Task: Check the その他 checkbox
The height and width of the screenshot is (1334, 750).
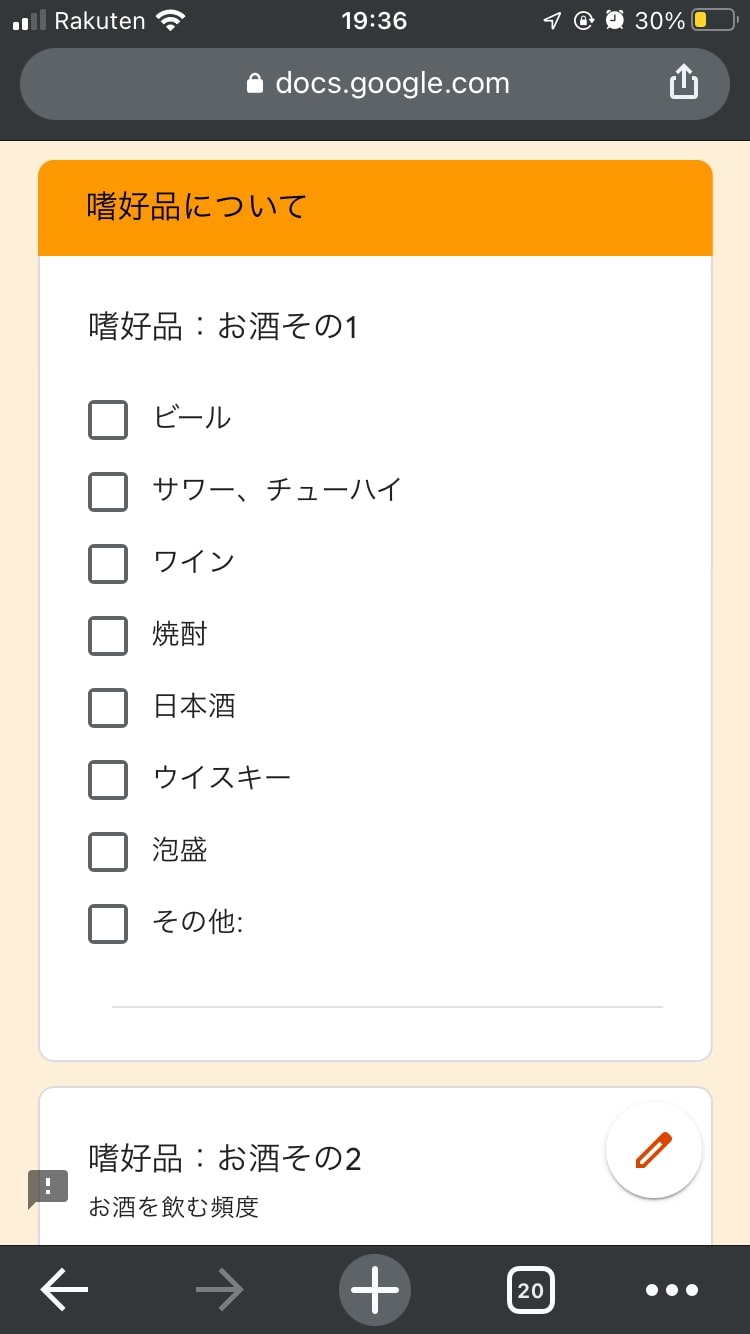Action: point(108,924)
